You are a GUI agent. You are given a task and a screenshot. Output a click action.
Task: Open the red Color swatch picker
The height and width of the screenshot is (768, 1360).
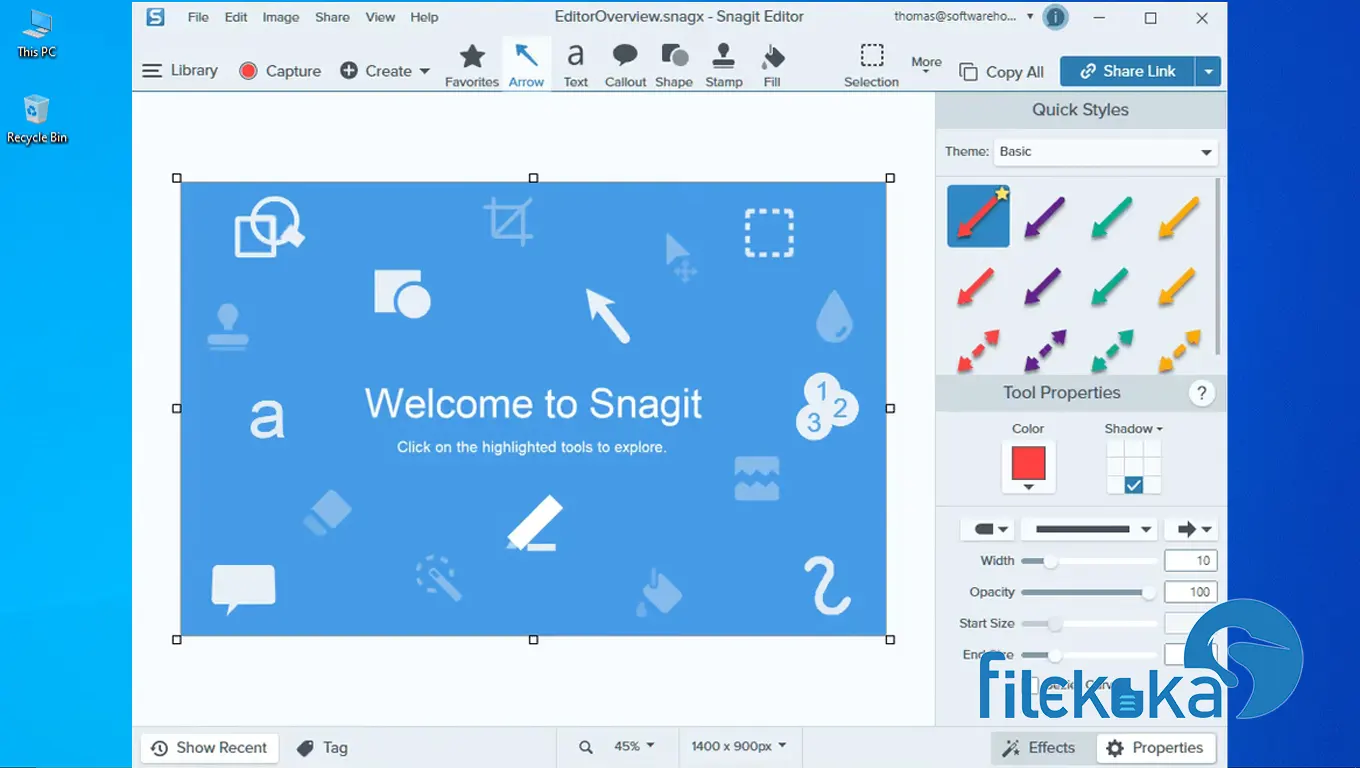point(1028,468)
